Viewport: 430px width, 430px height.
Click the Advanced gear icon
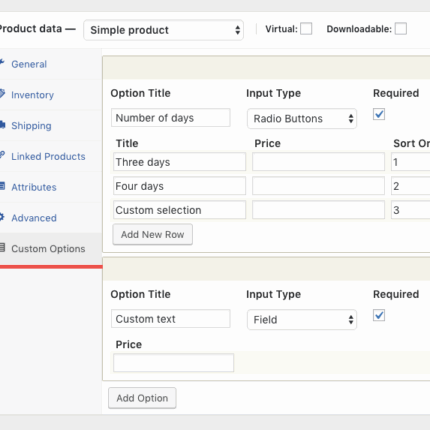point(2,217)
